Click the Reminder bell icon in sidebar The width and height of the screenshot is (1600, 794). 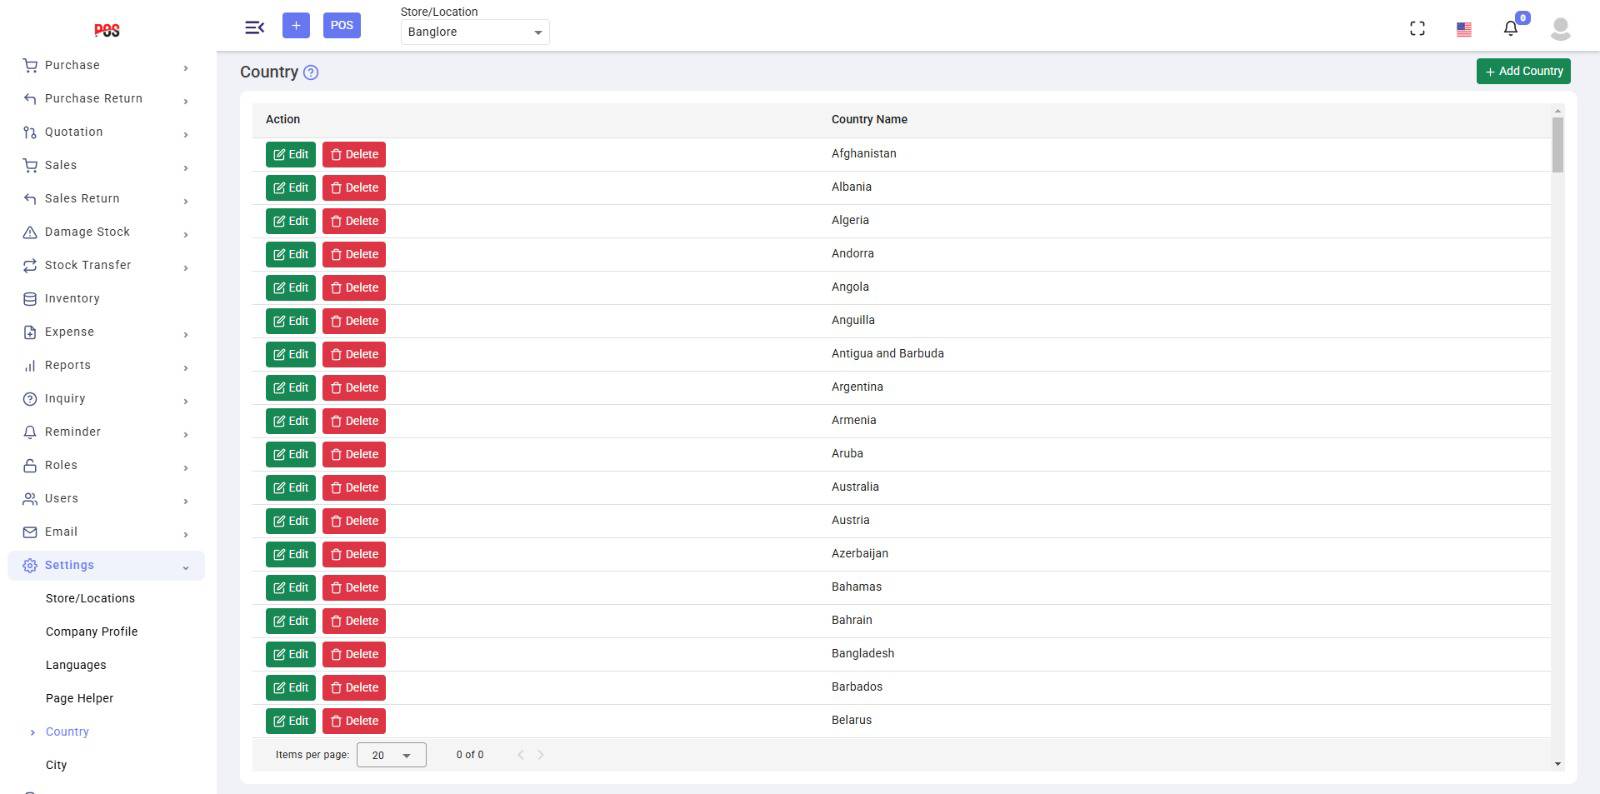click(x=30, y=432)
